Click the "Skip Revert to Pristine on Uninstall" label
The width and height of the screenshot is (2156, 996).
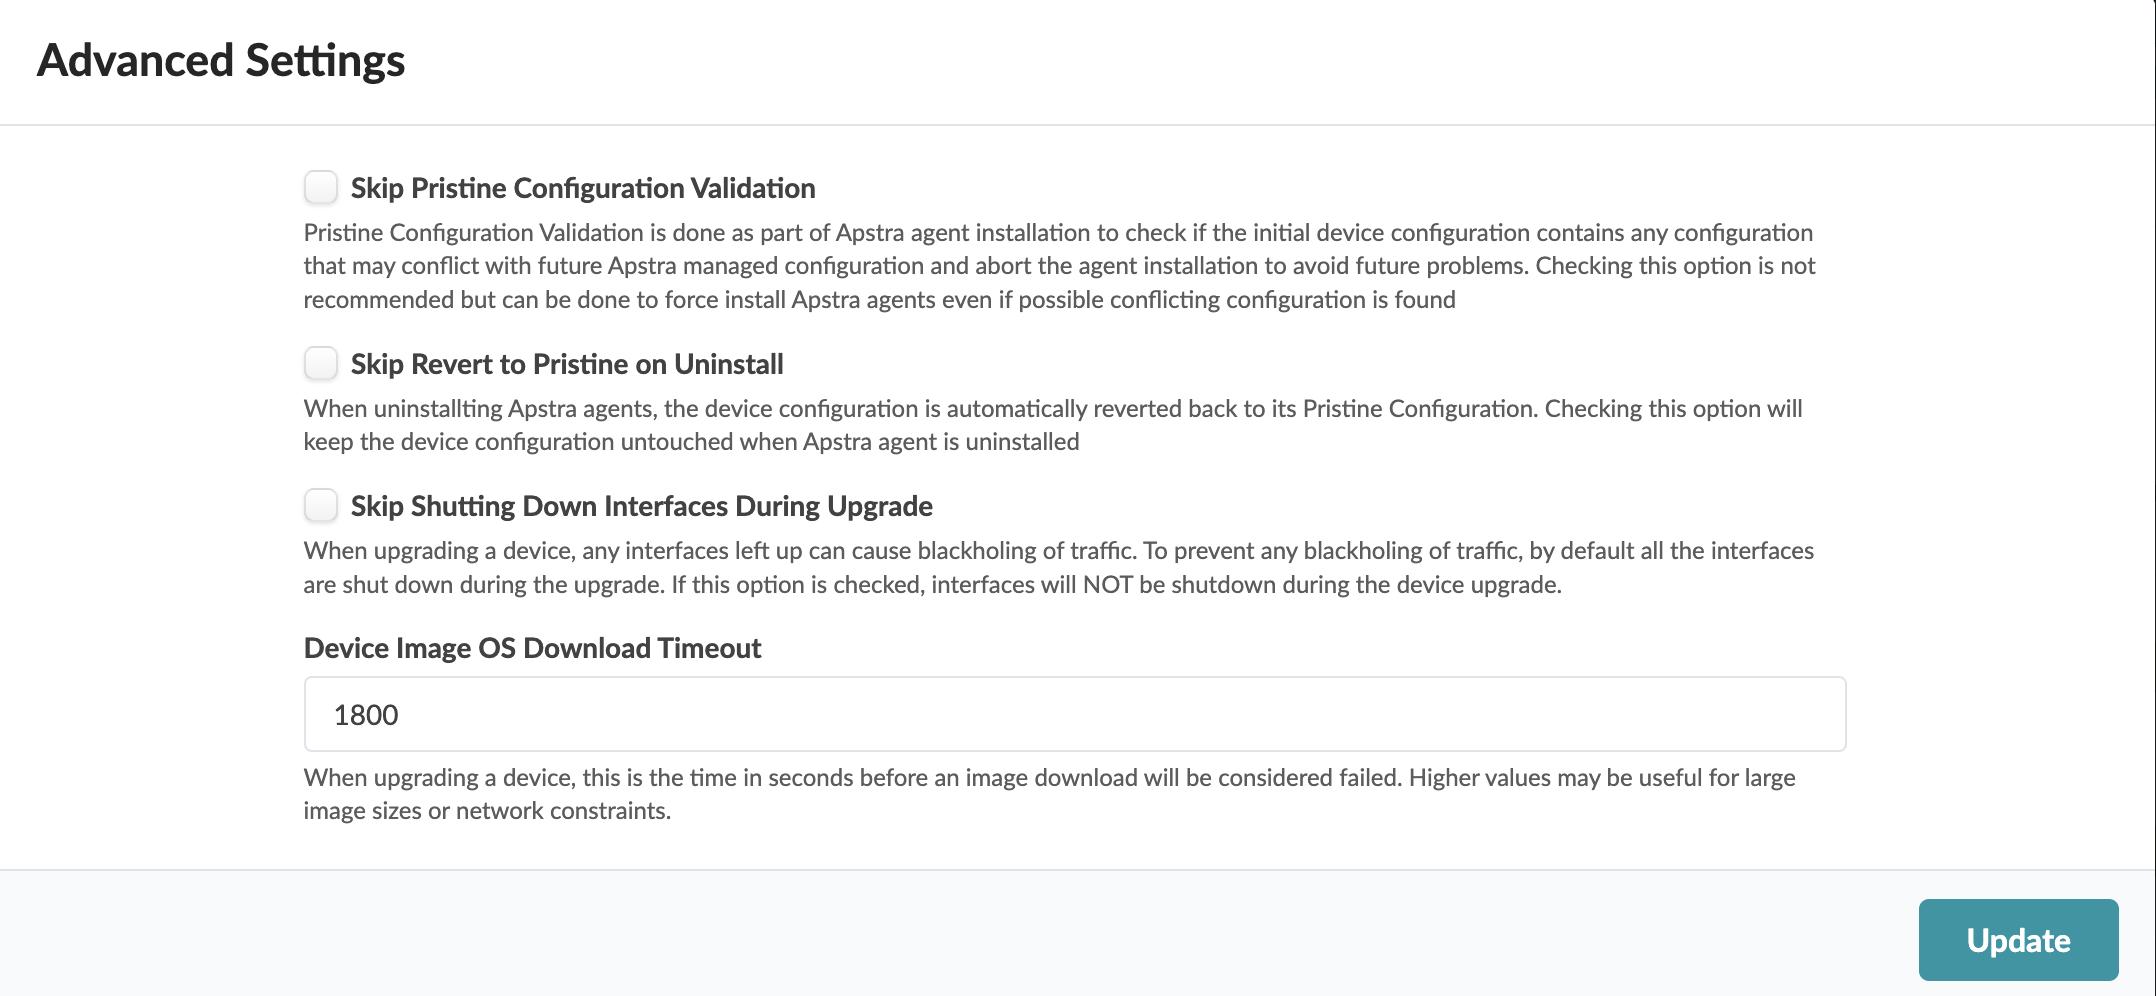[566, 364]
